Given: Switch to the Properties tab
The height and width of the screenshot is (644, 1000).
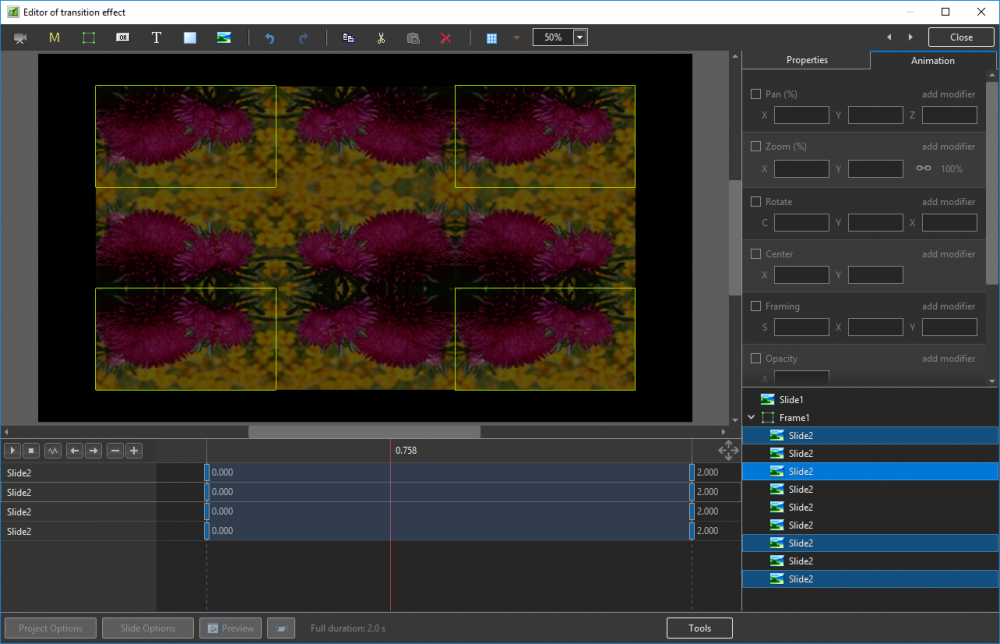Looking at the screenshot, I should tap(806, 60).
